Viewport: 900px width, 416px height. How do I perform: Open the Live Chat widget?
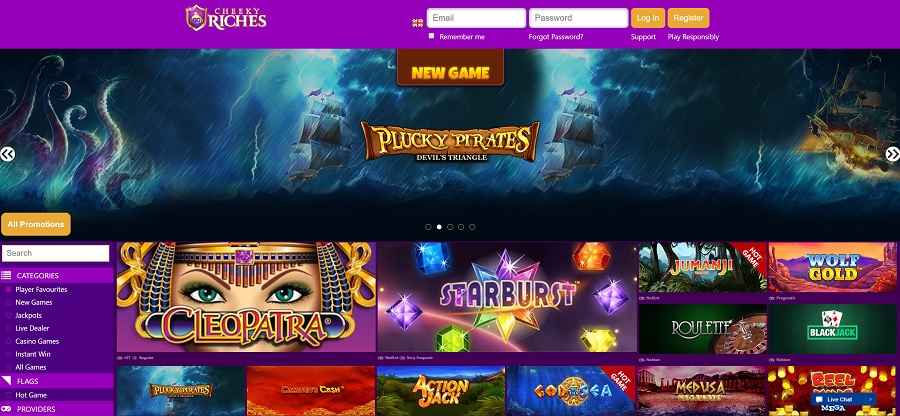pyautogui.click(x=843, y=399)
